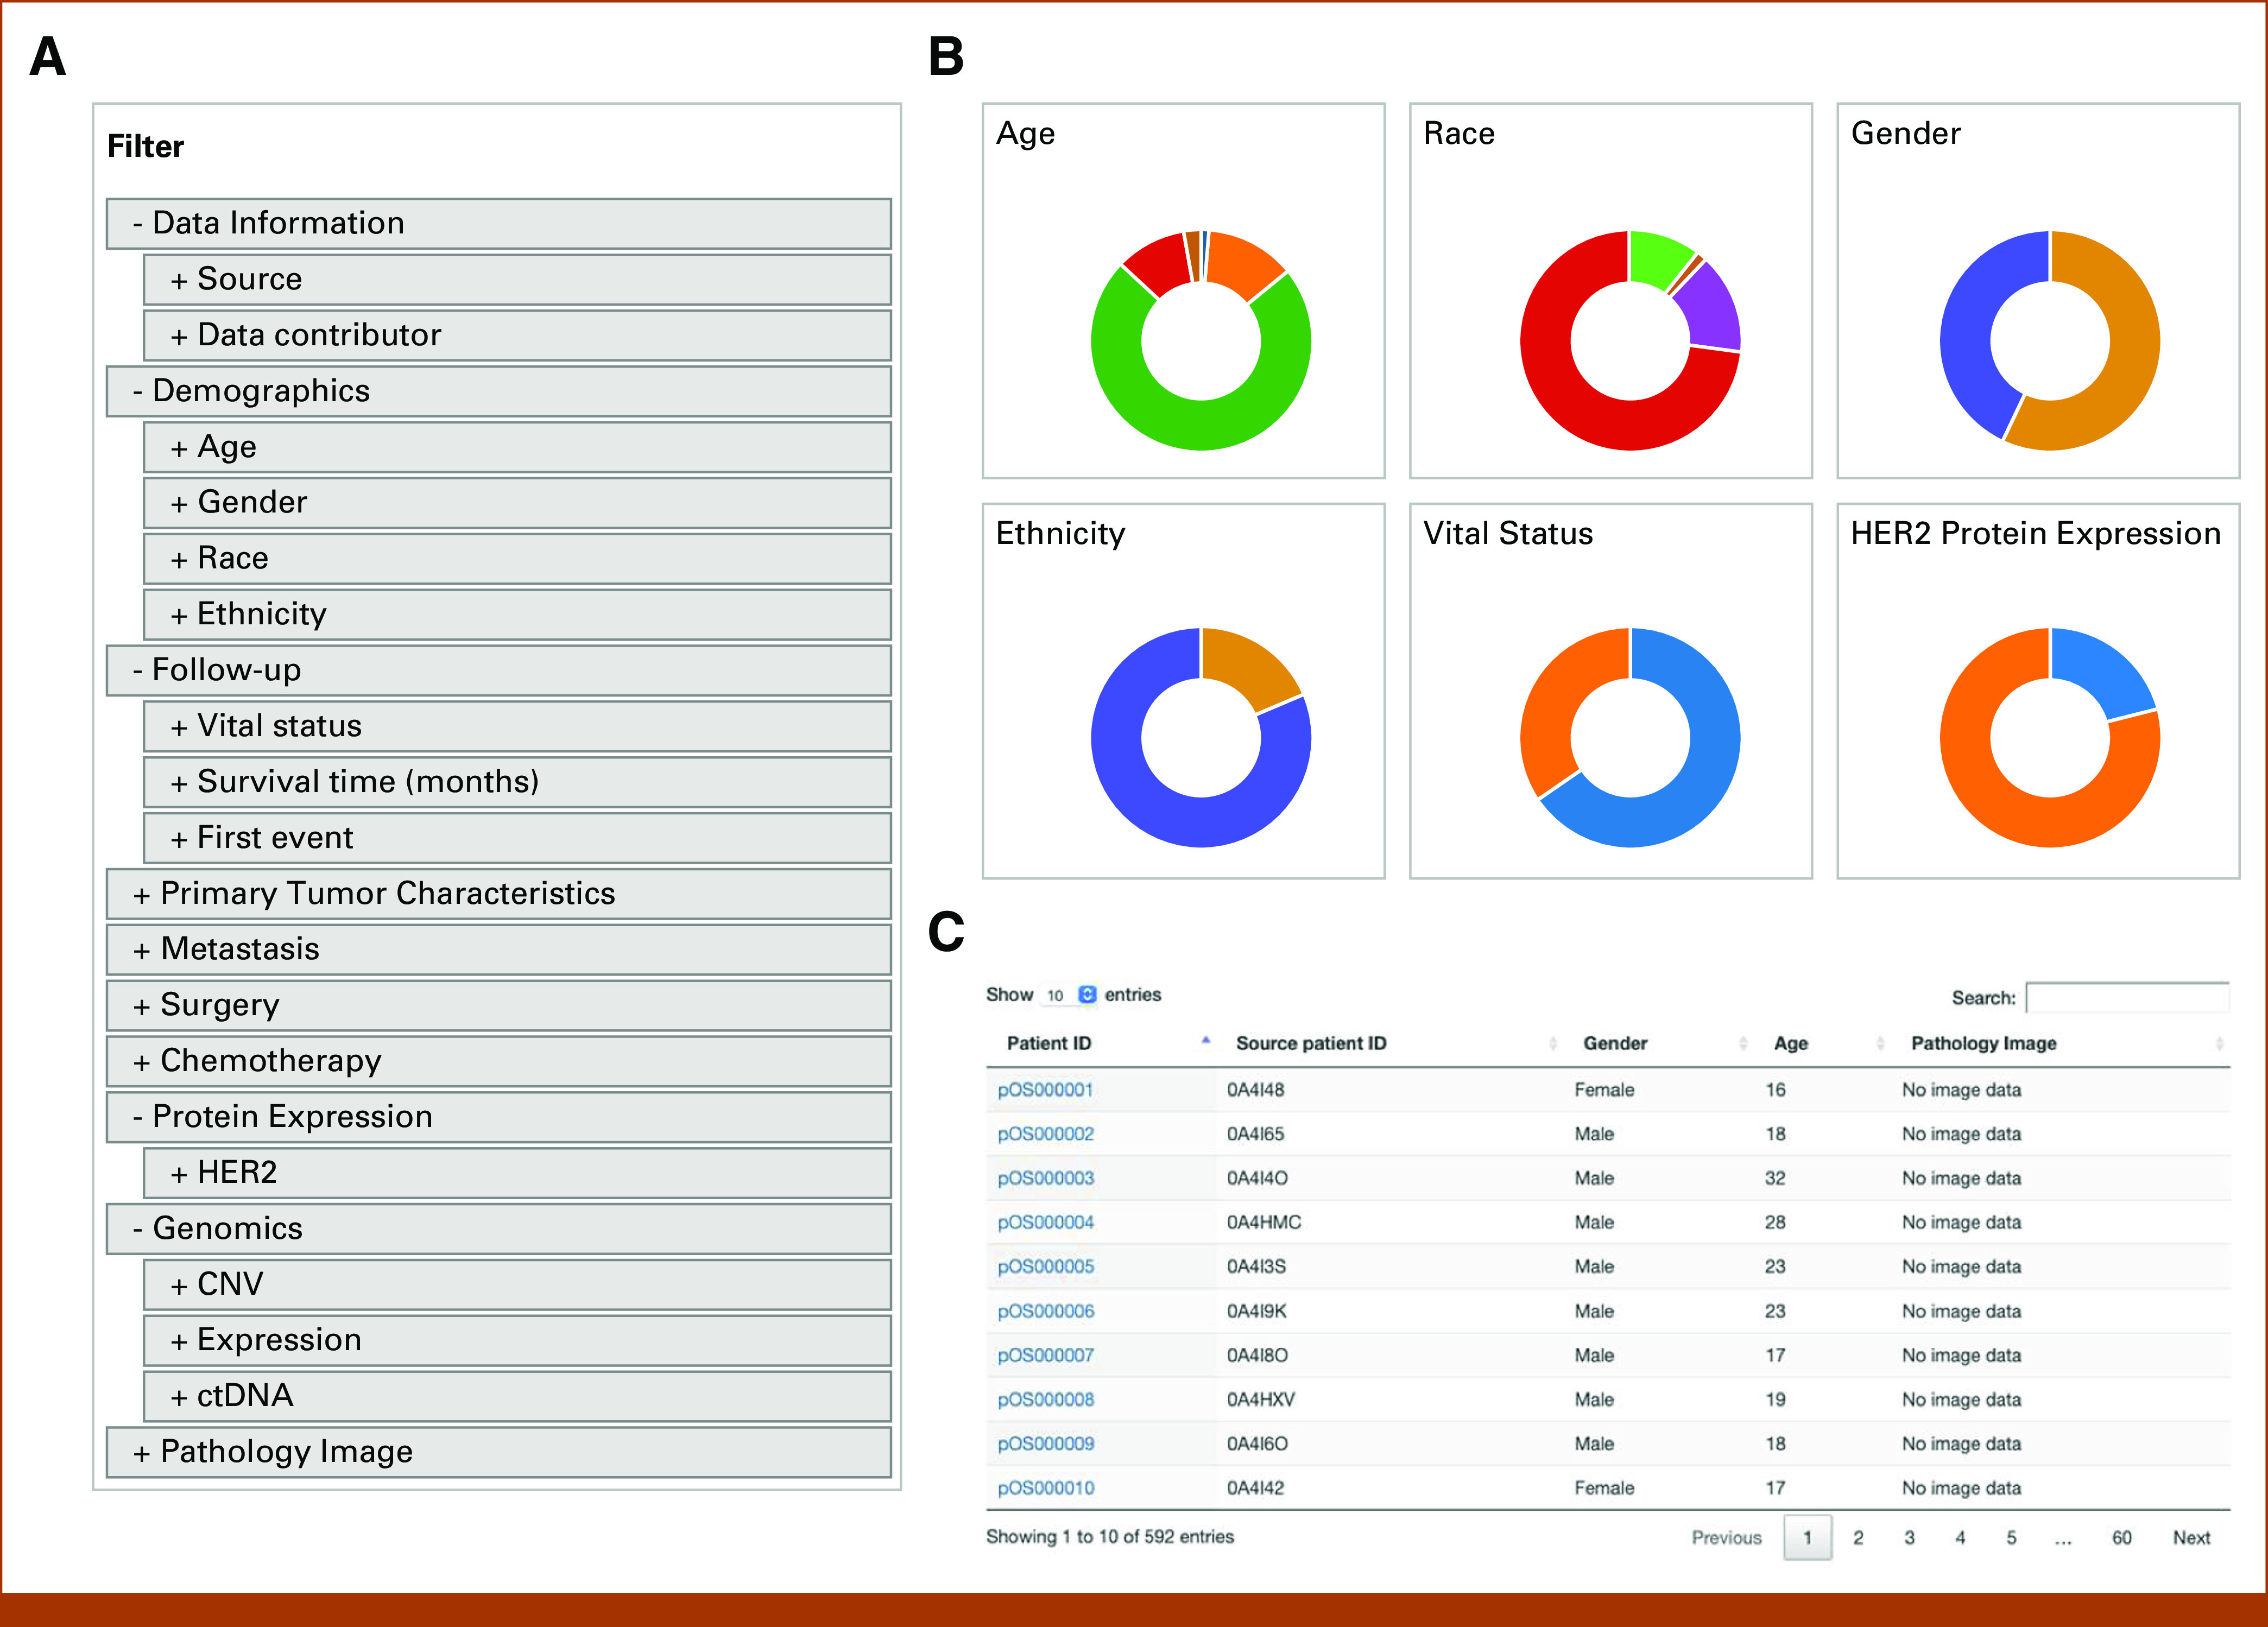Expand the Gender filter
The image size is (2268, 1627).
point(517,502)
